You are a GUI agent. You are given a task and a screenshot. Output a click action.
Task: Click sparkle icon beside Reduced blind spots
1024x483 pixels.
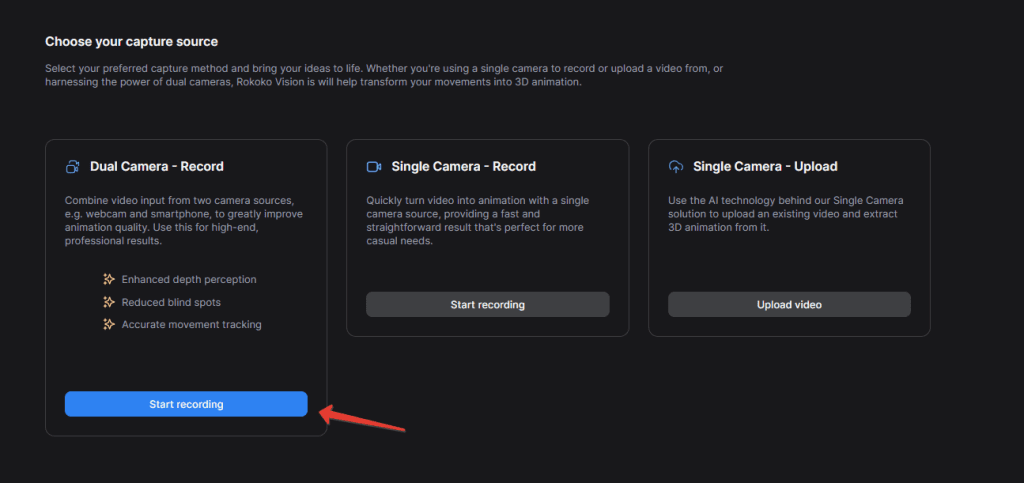click(109, 302)
